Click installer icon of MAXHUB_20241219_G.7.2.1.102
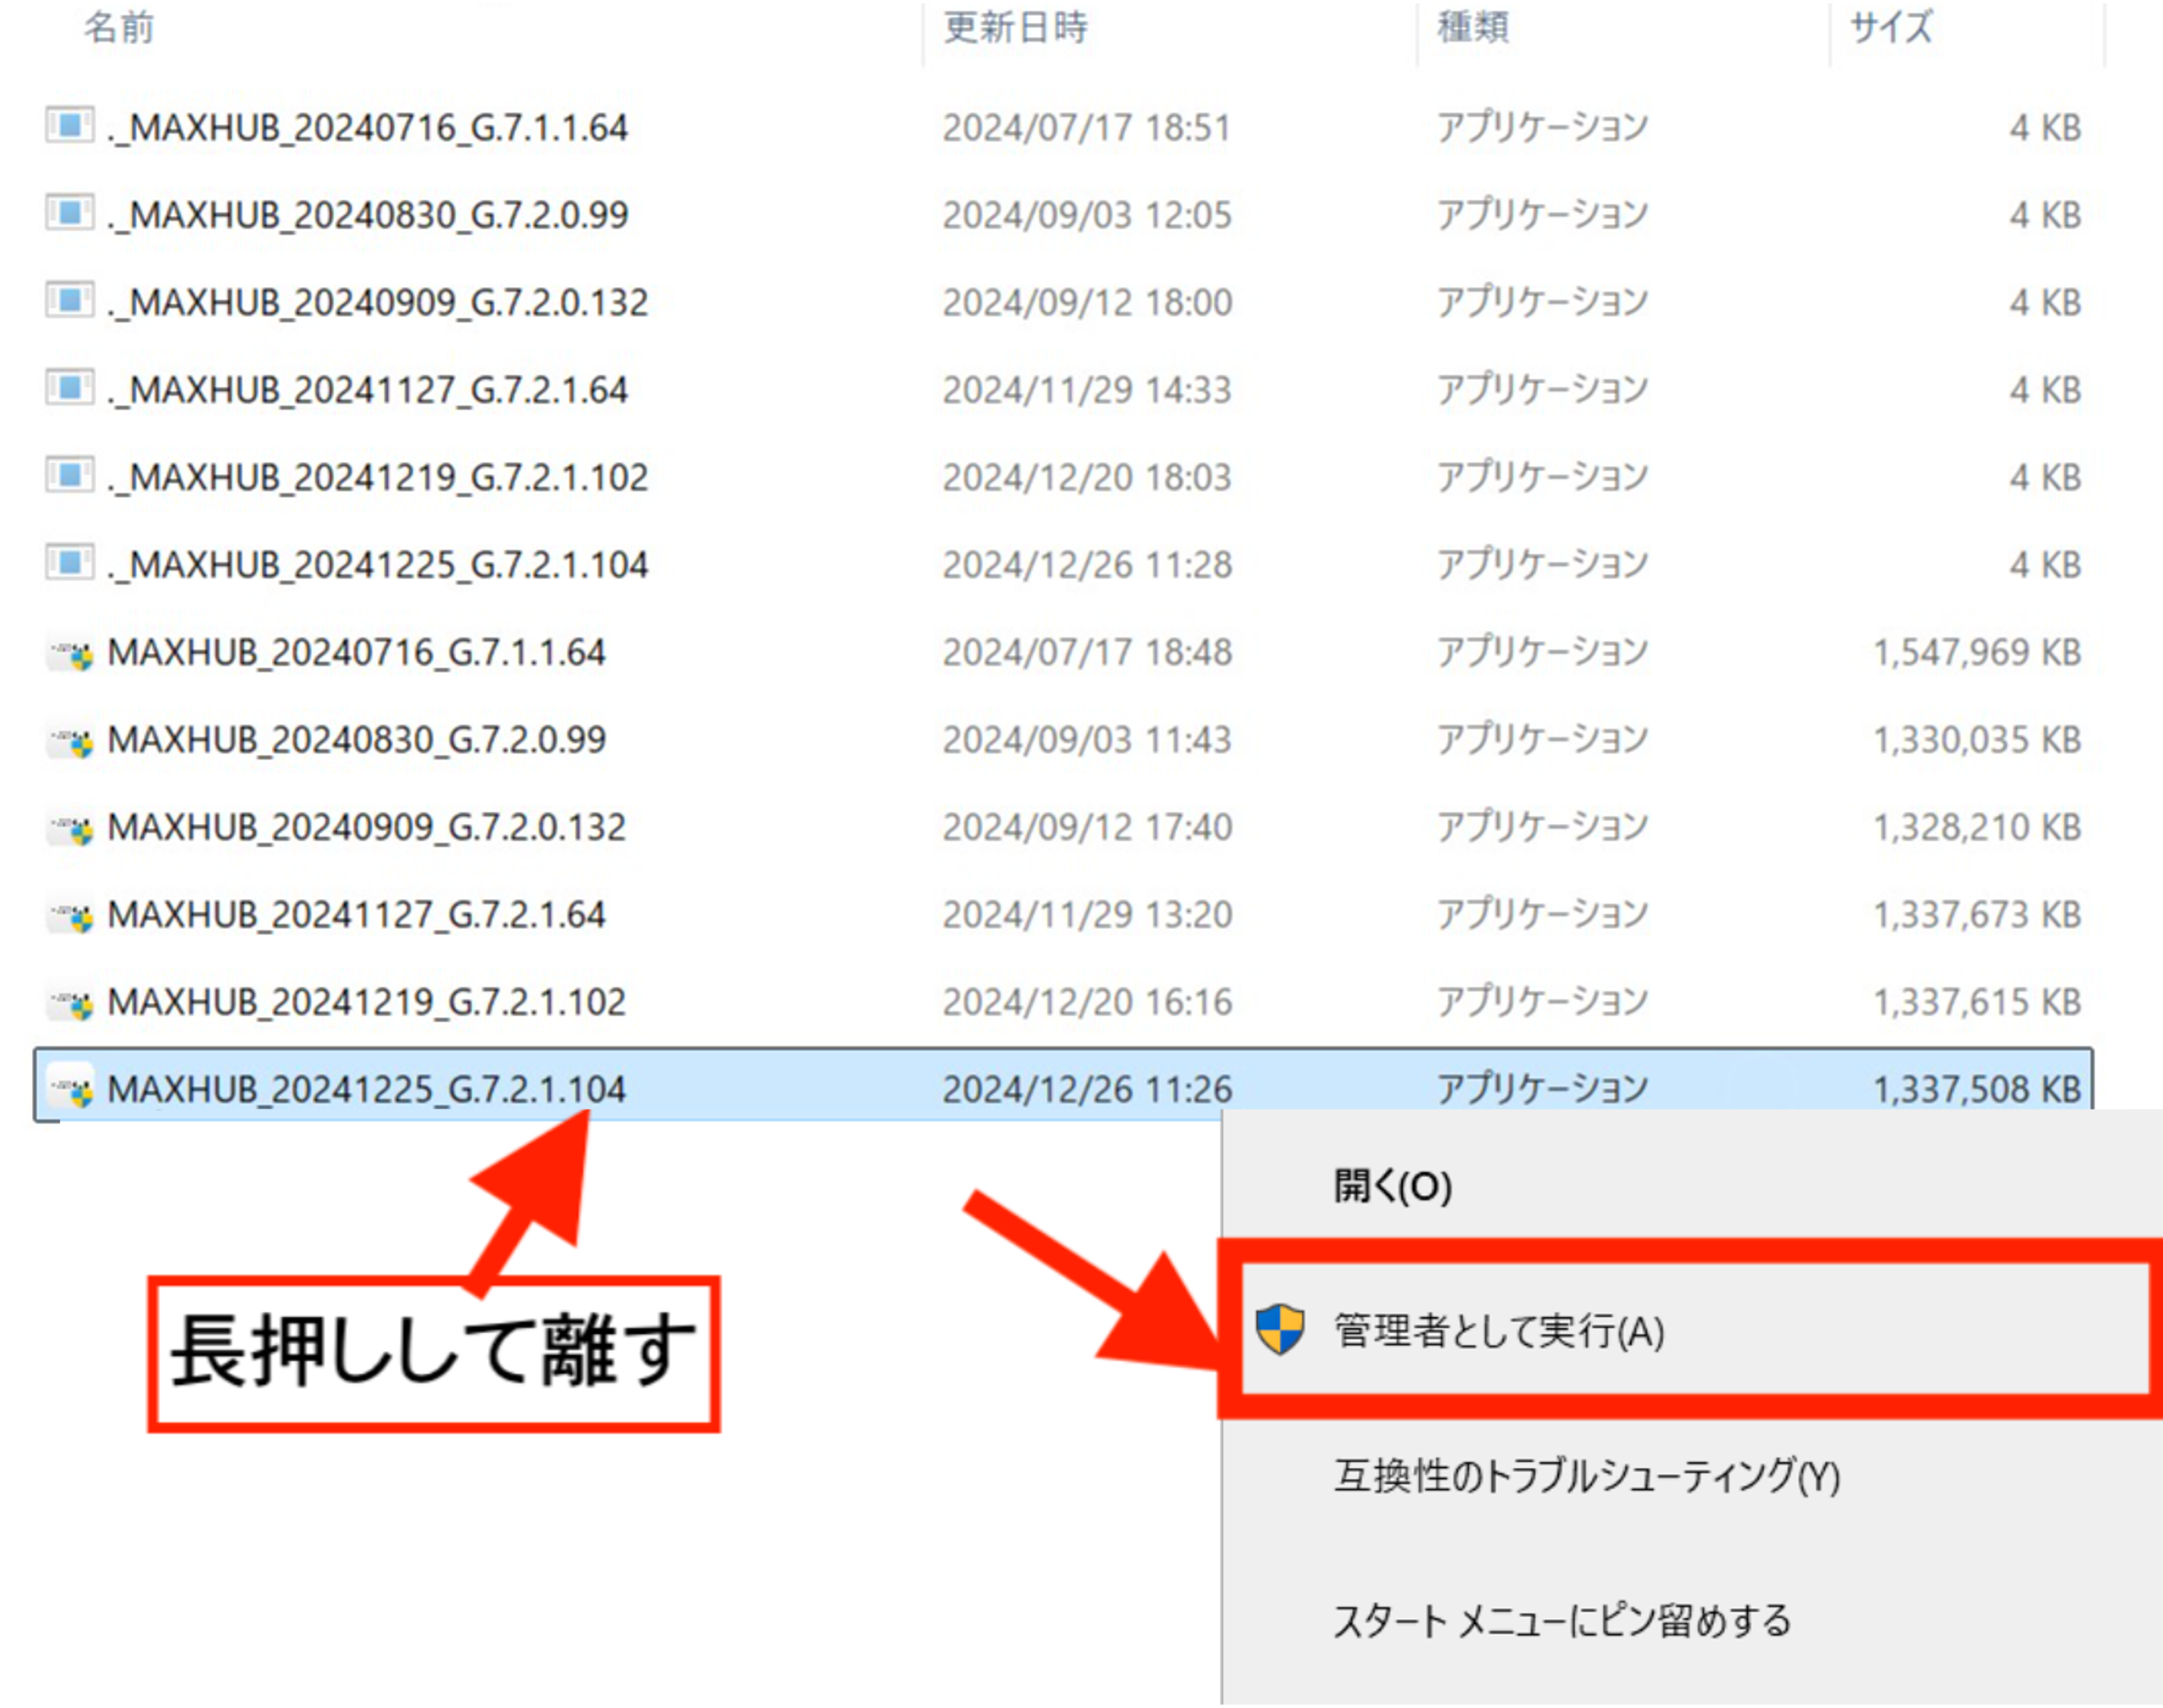Viewport: 2163px width, 1708px height. [x=72, y=1003]
